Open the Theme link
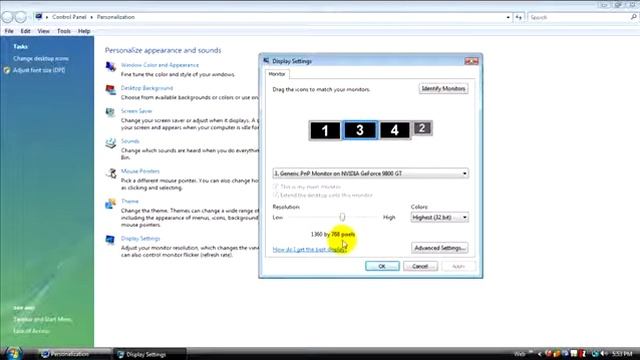This screenshot has height=360, width=640. (130, 201)
